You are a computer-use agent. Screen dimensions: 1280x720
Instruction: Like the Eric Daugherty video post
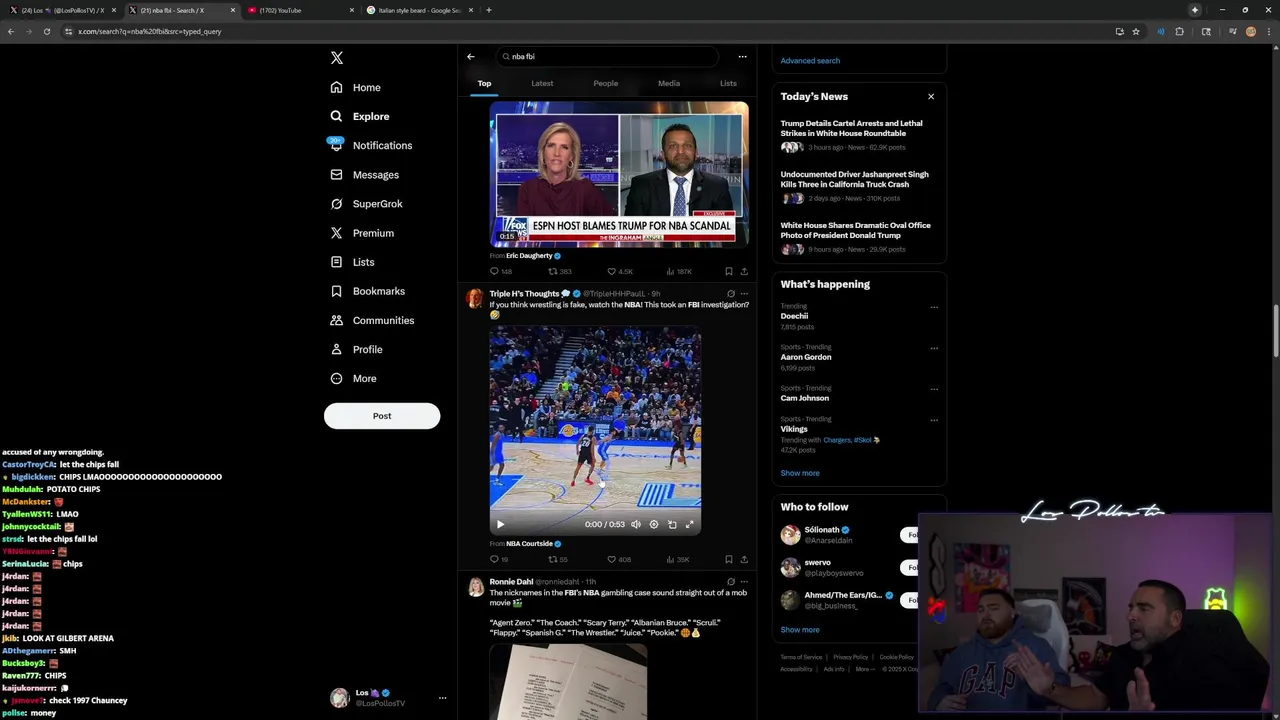620,271
